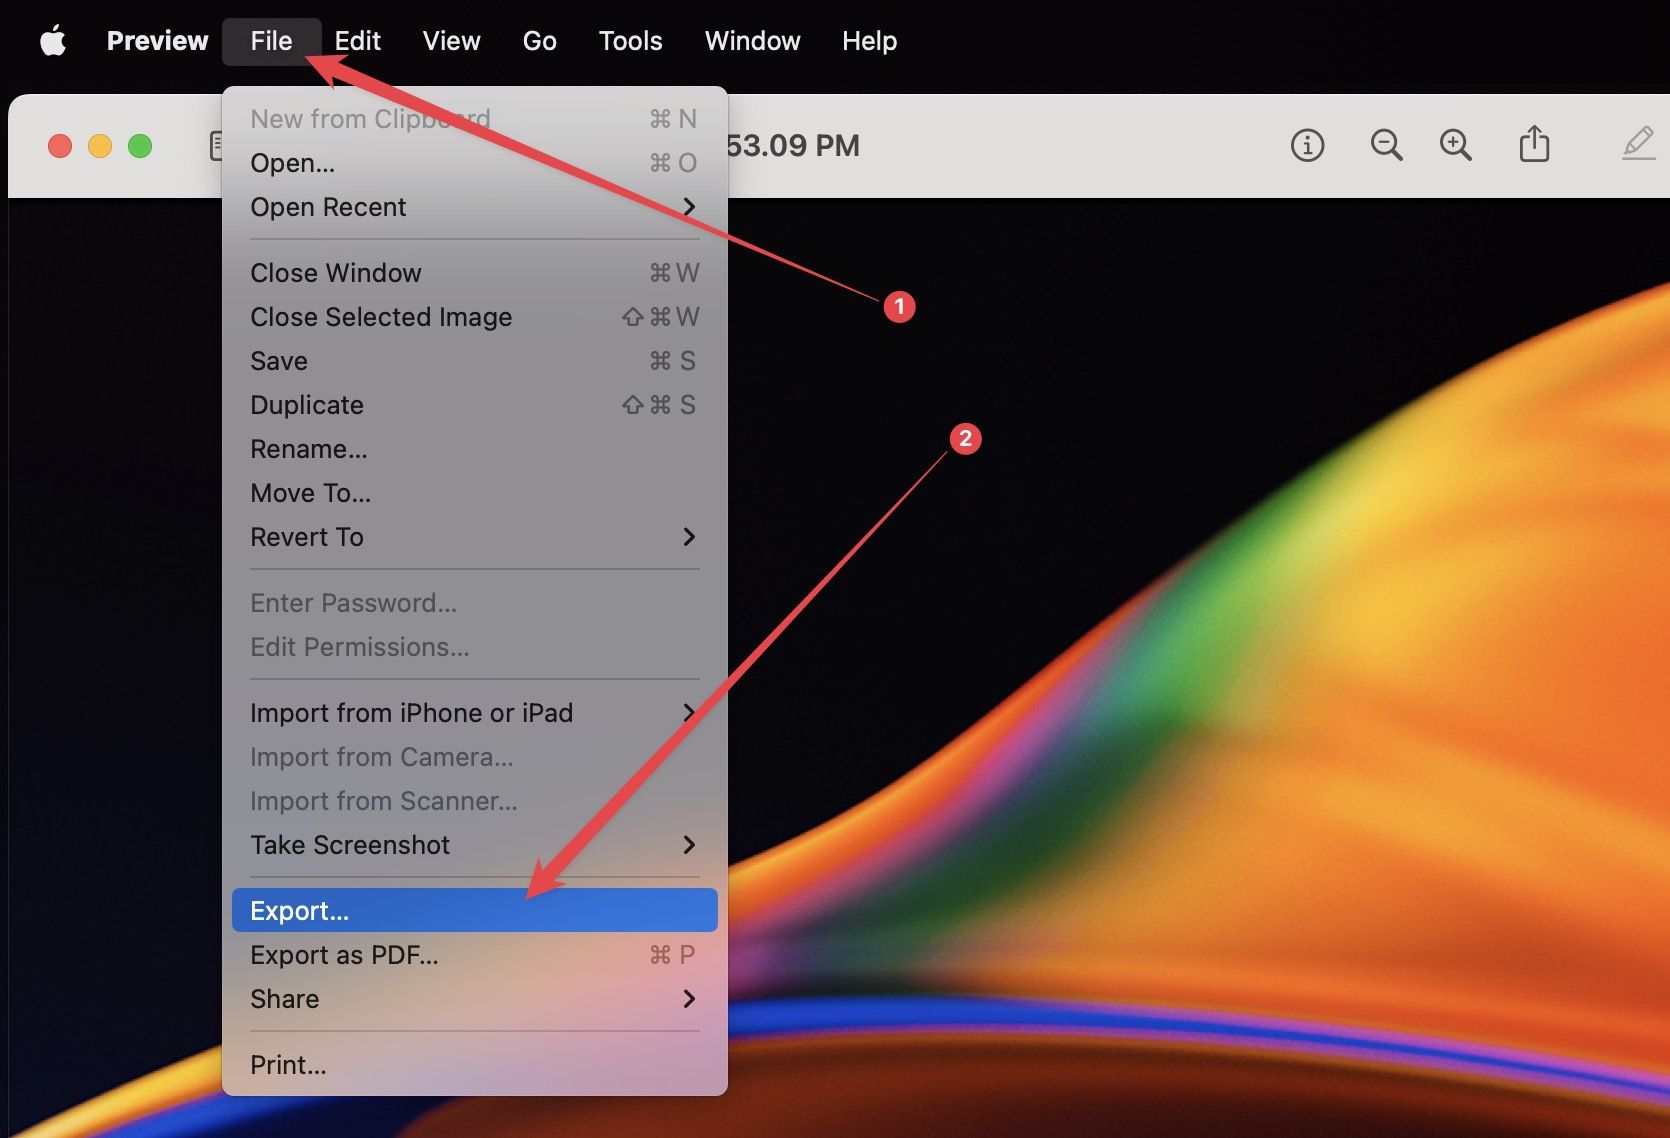Select the Markup pencil icon
This screenshot has width=1670, height=1138.
point(1638,145)
